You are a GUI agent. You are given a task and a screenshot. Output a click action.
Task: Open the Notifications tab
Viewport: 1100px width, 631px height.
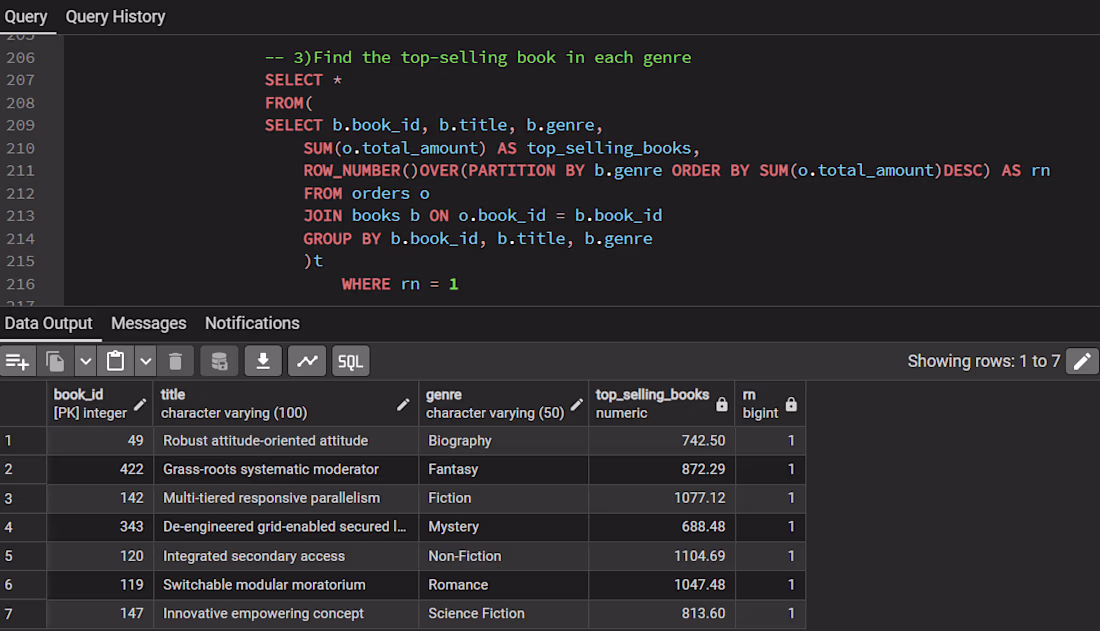point(252,323)
